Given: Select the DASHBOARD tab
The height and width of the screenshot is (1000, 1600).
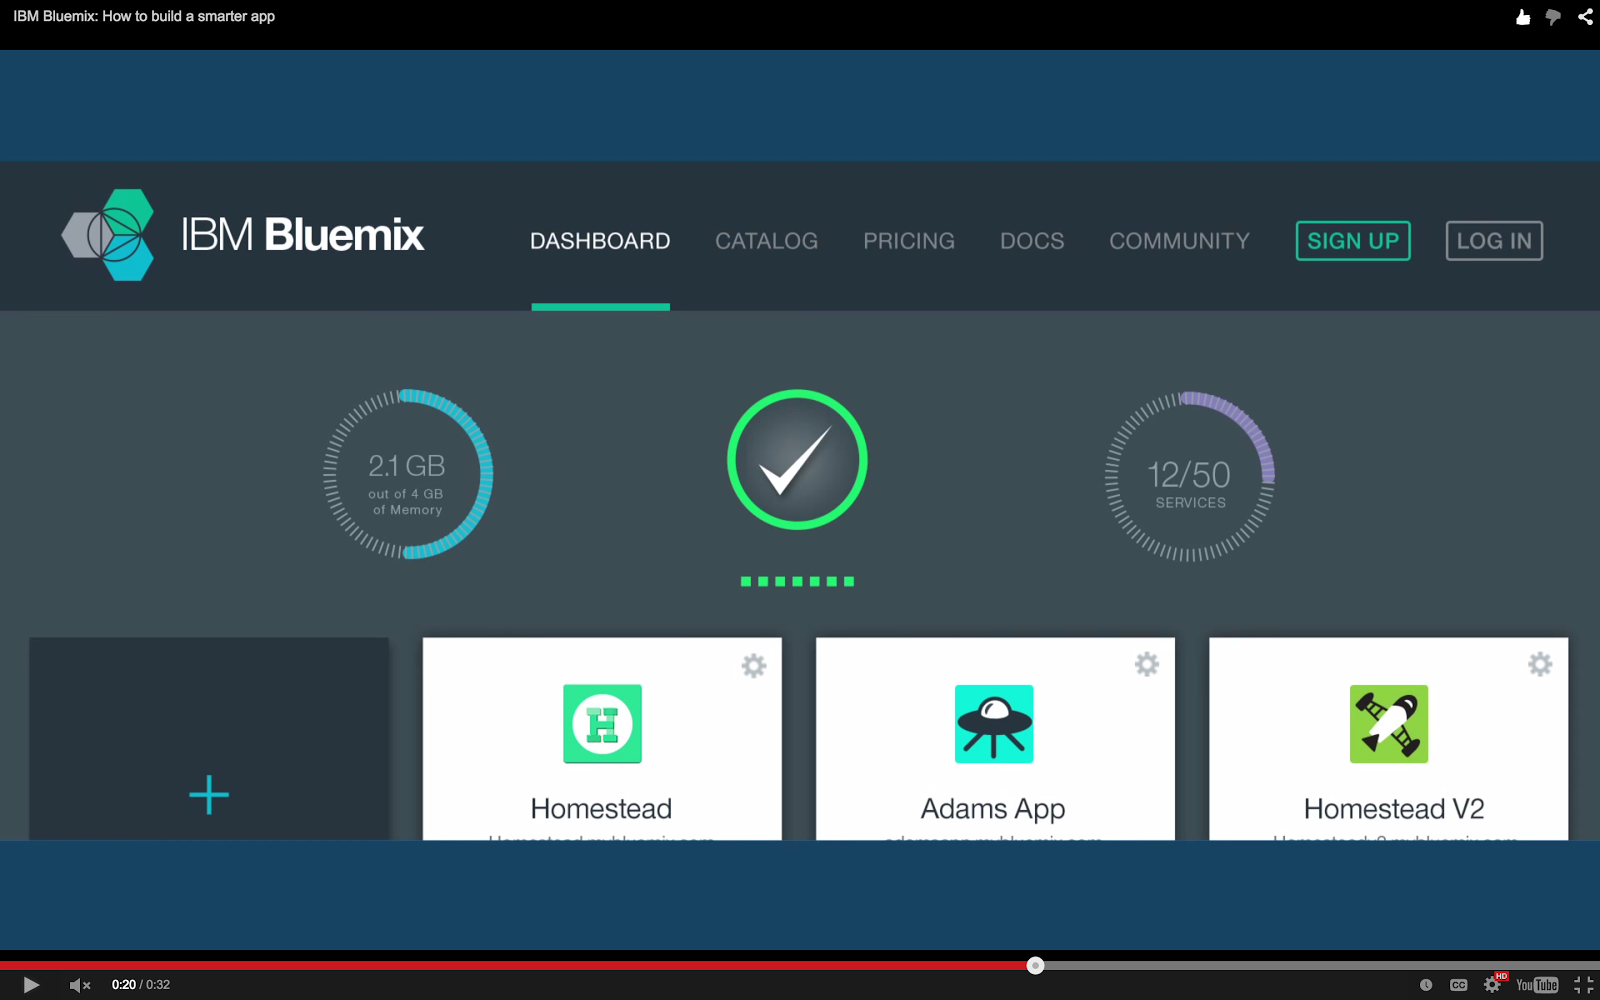Looking at the screenshot, I should pos(600,241).
